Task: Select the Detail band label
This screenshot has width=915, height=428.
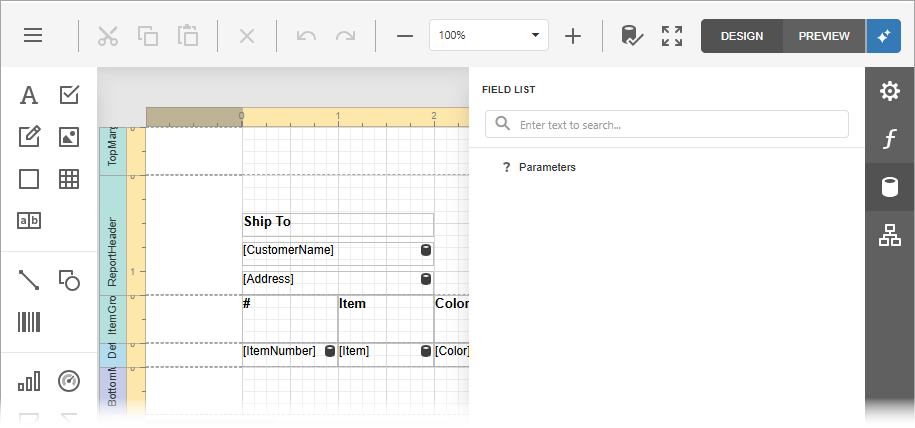Action: click(113, 355)
